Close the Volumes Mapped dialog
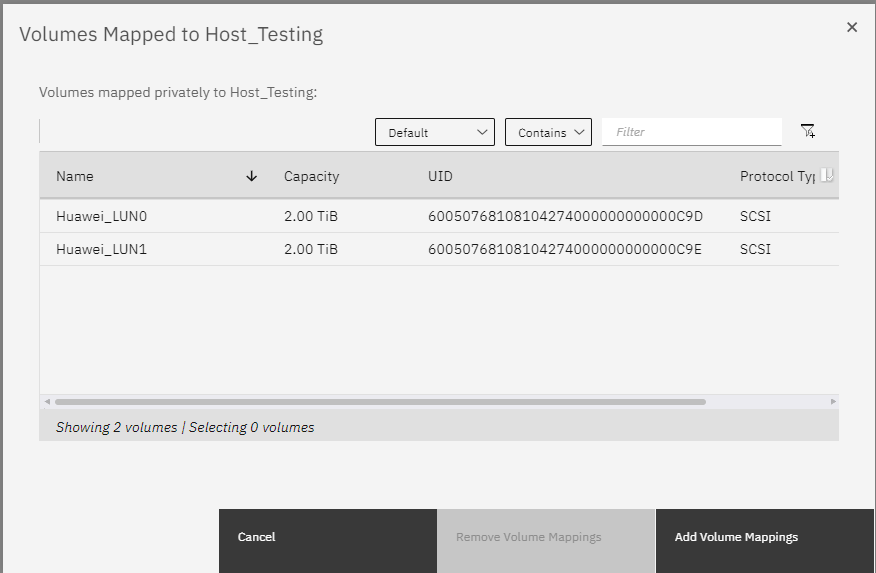876x573 pixels. 852,28
